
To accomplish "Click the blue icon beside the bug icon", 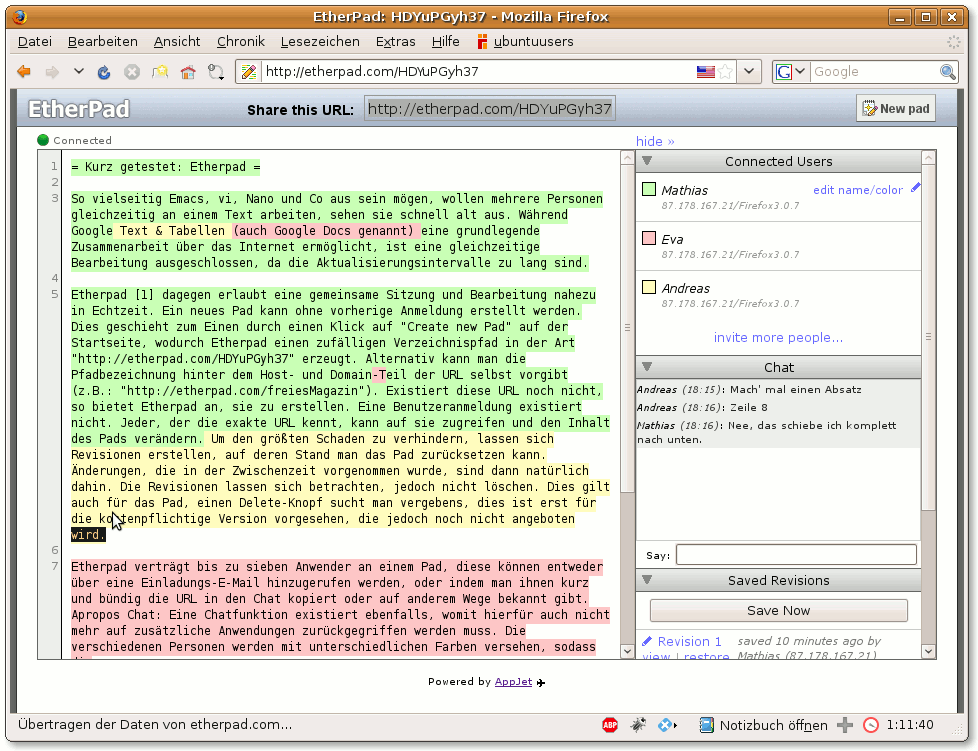I will point(667,725).
